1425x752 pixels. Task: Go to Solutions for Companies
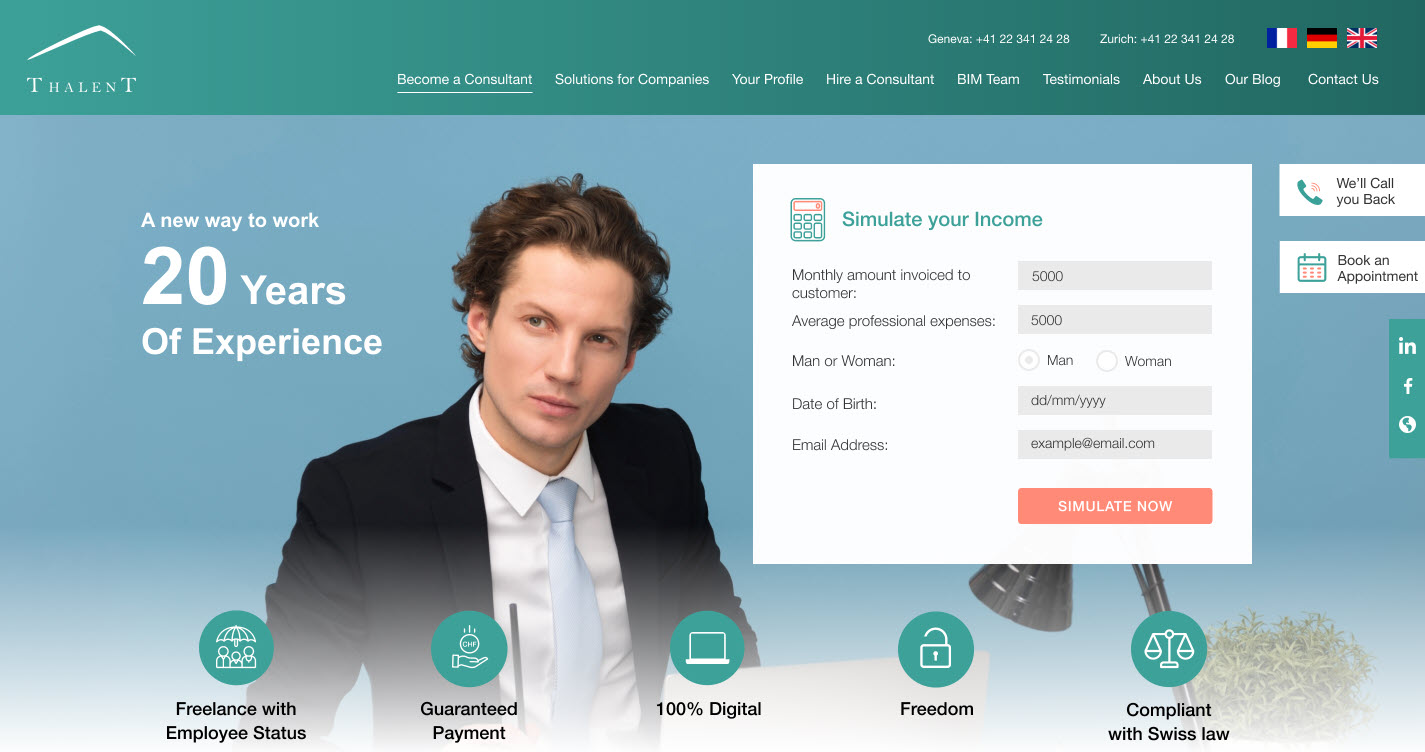(x=632, y=79)
